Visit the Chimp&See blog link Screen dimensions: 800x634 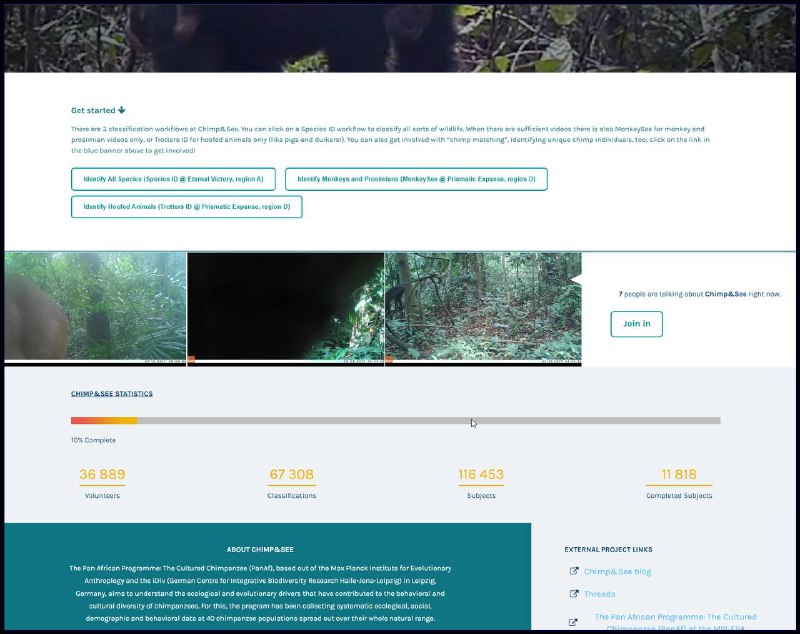pyautogui.click(x=617, y=571)
